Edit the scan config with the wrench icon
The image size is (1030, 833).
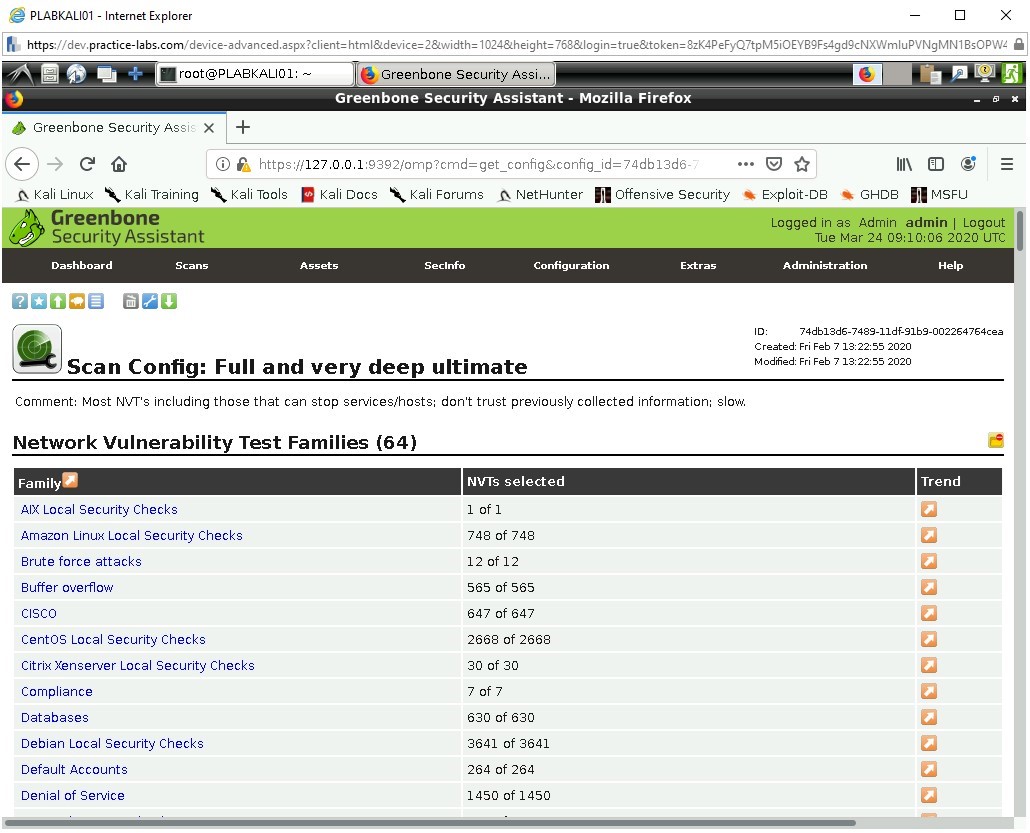point(150,301)
